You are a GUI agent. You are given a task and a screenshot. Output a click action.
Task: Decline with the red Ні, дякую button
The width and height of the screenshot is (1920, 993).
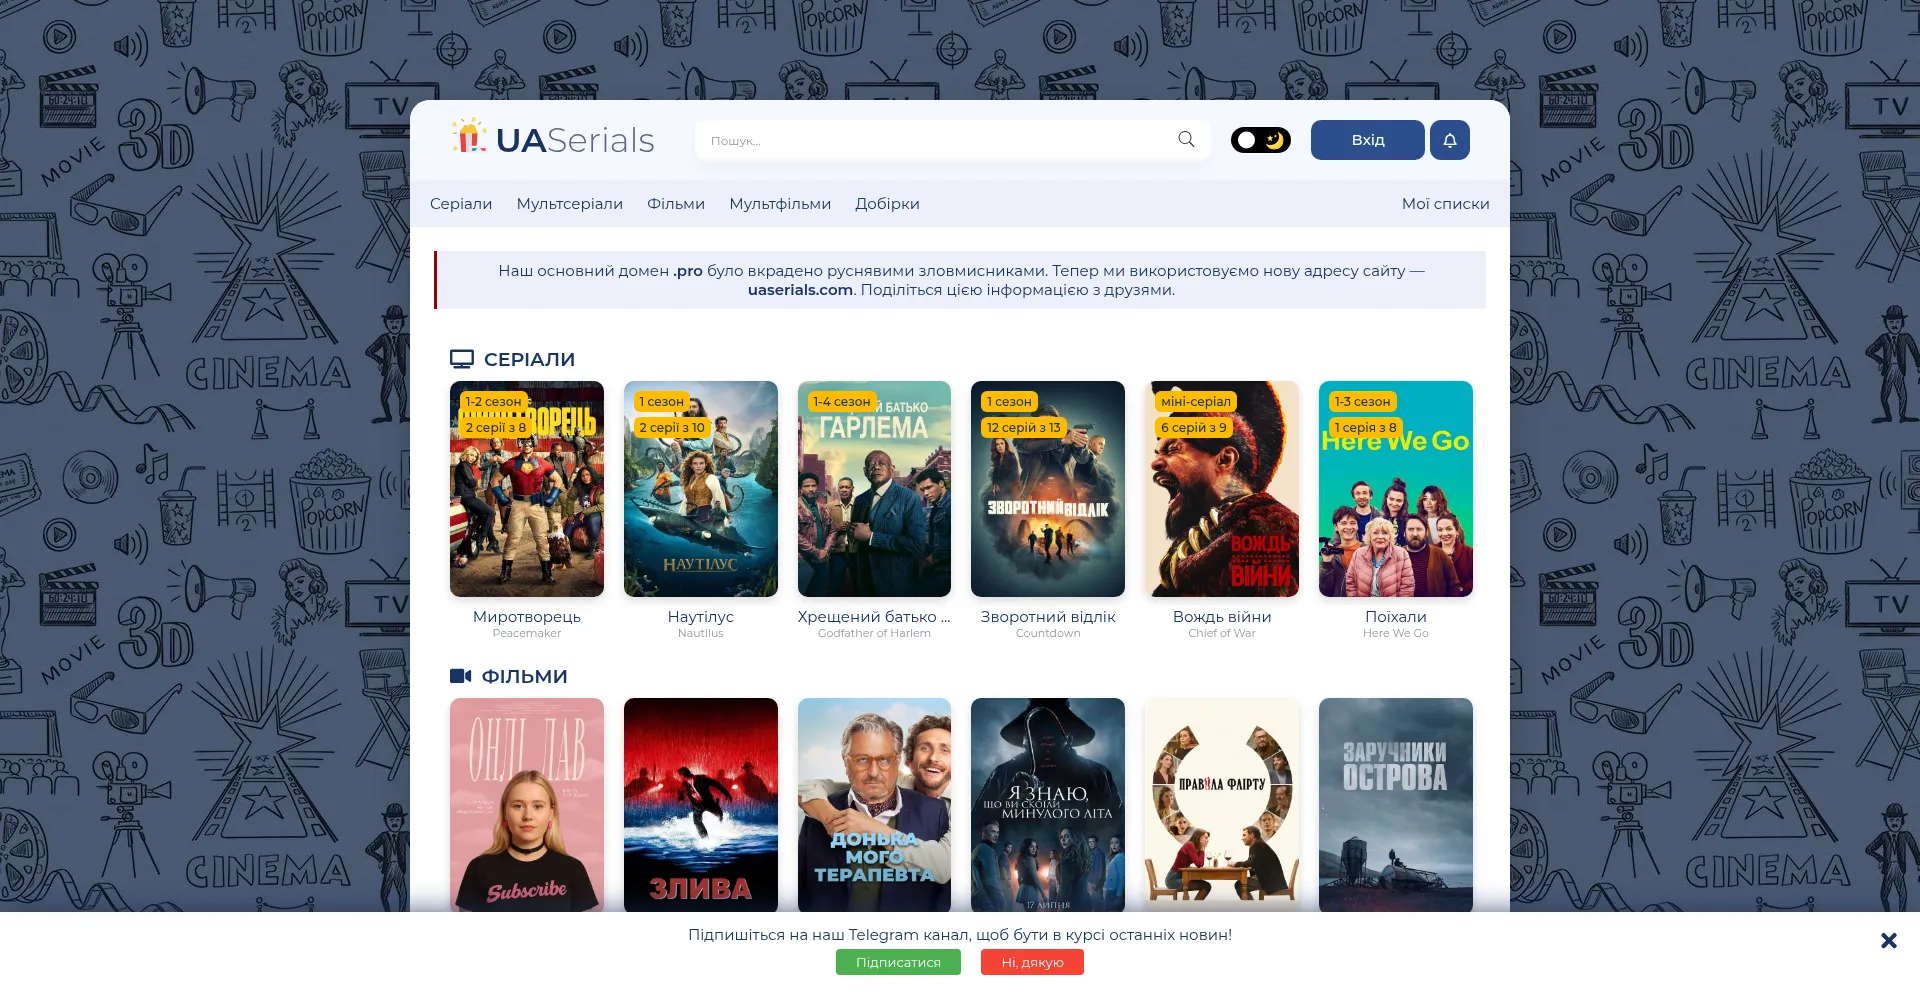pos(1032,962)
